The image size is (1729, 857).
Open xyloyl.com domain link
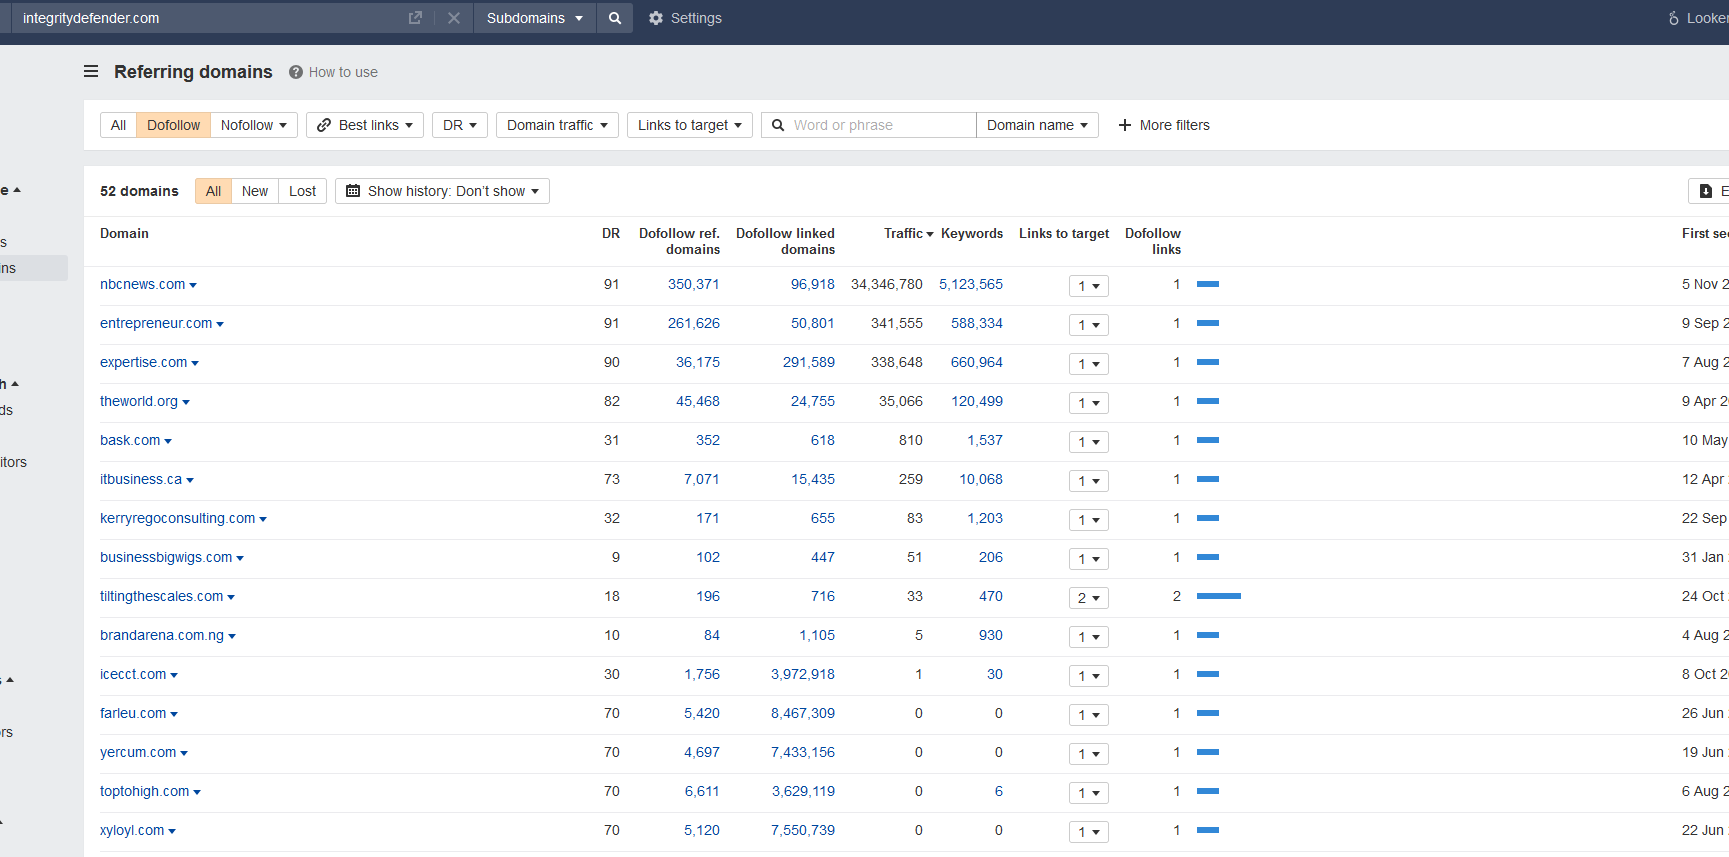click(x=132, y=830)
